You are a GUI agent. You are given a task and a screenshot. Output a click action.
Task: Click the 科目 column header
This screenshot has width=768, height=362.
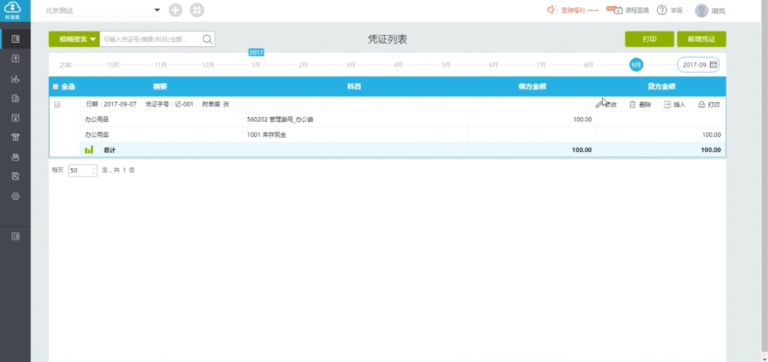[x=354, y=87]
